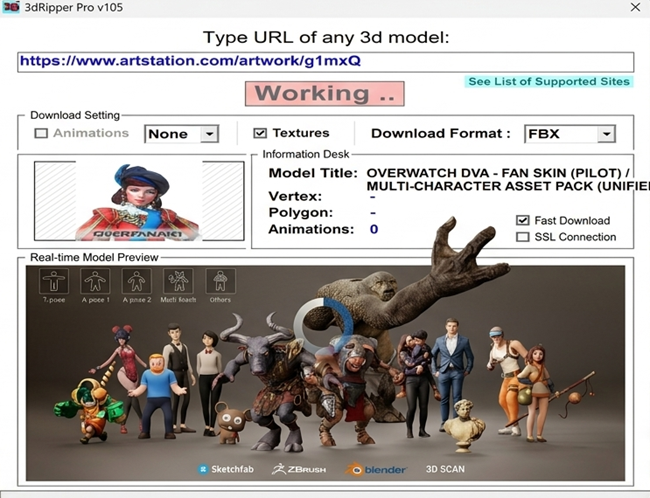Open See List of Supported Sites link

550,81
